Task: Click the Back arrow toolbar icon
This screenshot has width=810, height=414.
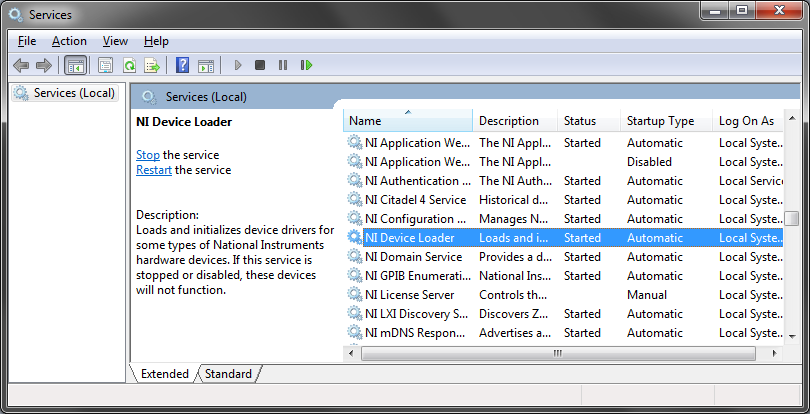Action: click(x=21, y=65)
